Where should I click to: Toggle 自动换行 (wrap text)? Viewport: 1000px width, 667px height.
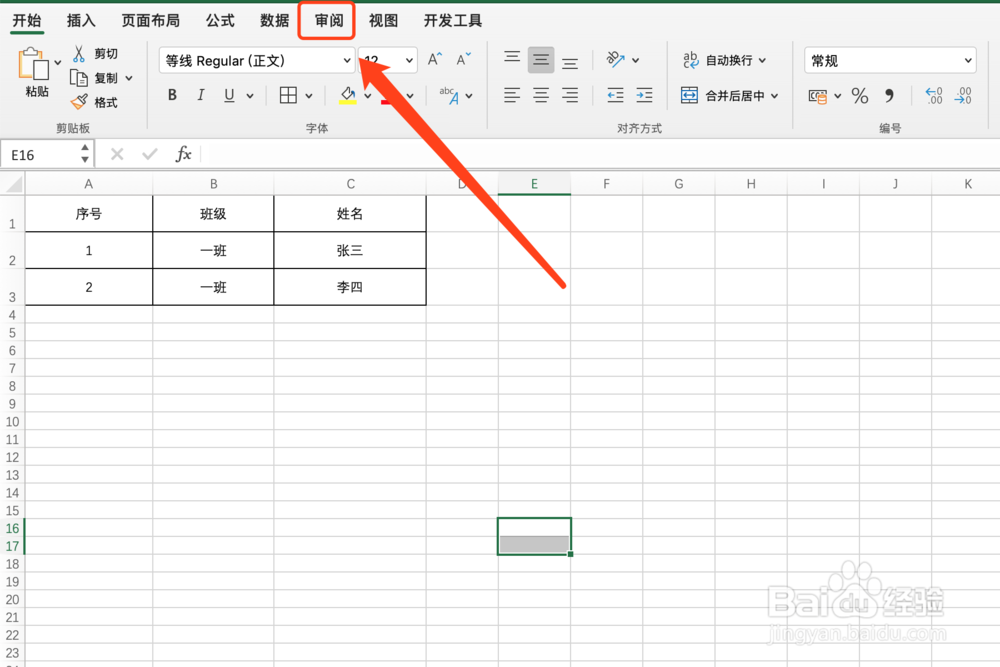point(728,60)
